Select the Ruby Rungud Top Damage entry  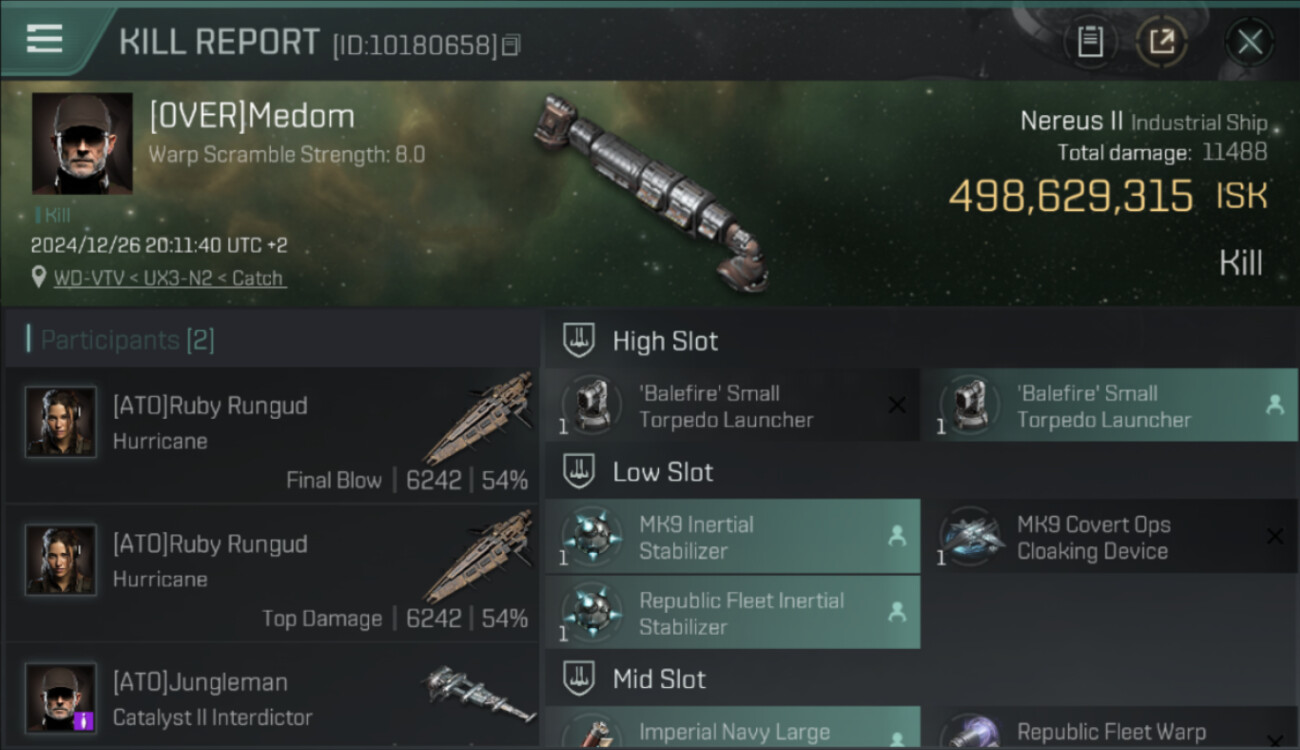click(x=273, y=573)
